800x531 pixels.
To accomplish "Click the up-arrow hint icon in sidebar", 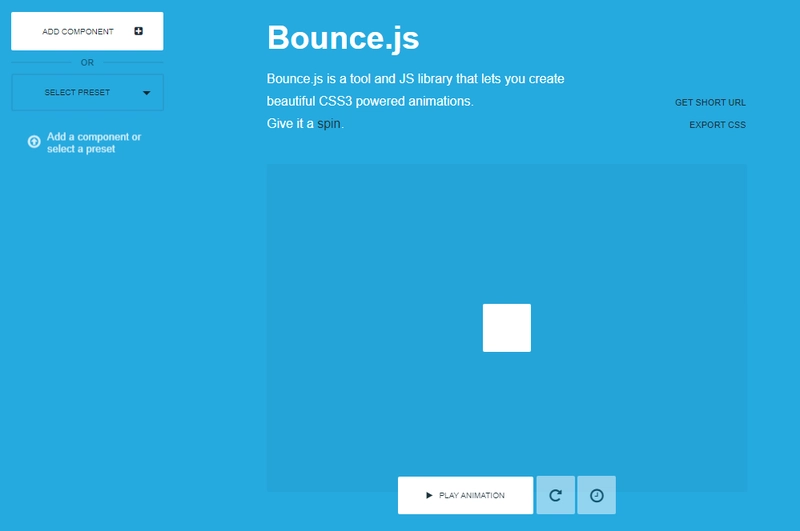I will (x=34, y=142).
